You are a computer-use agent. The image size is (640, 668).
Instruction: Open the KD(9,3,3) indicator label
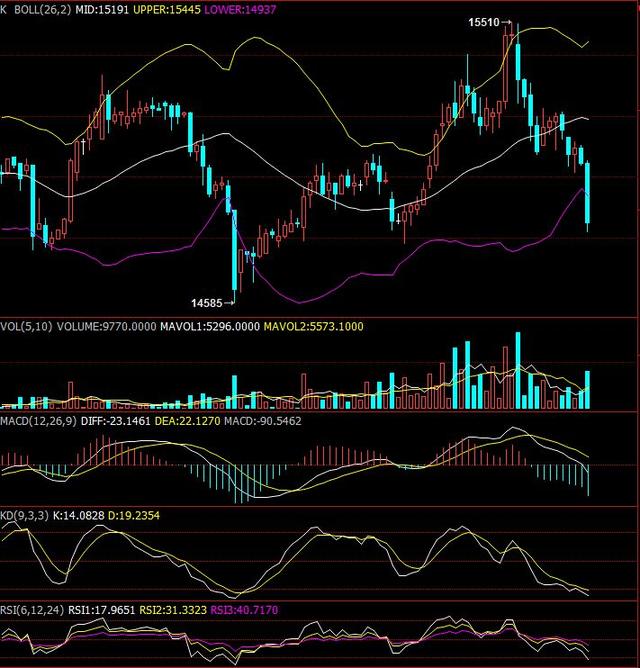click(28, 514)
